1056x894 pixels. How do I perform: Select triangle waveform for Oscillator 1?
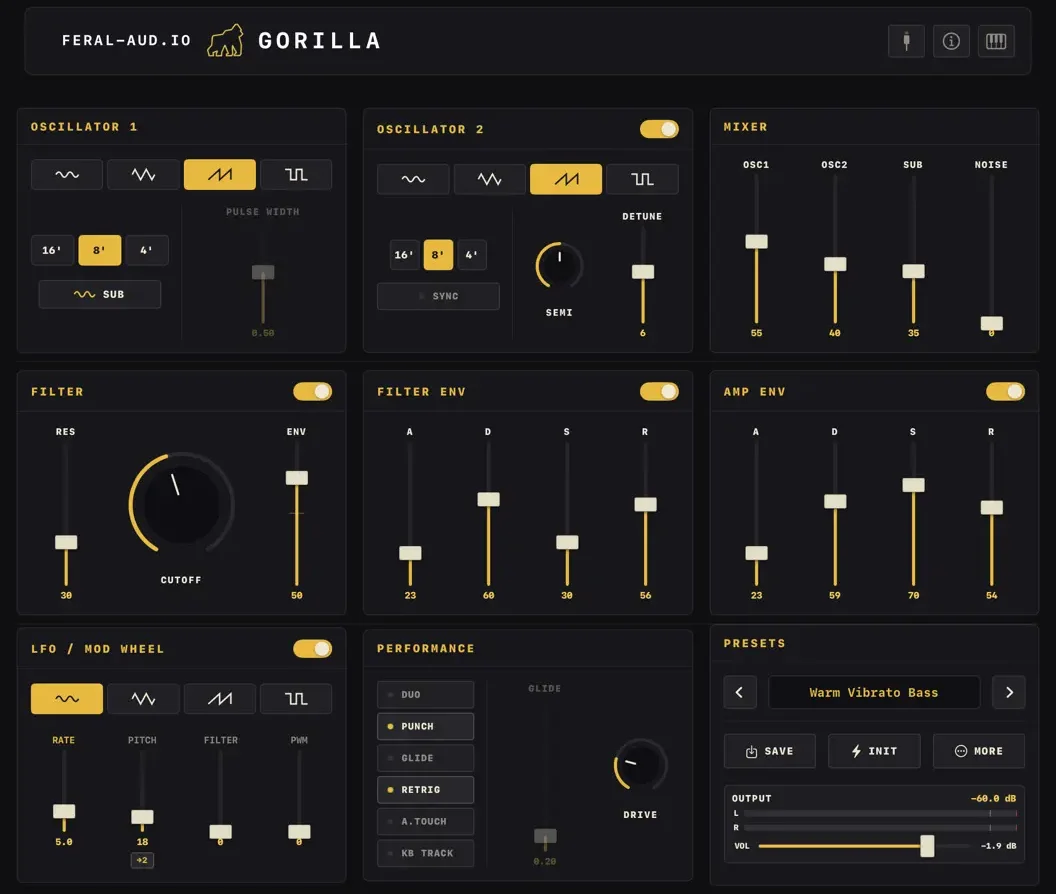tap(143, 174)
